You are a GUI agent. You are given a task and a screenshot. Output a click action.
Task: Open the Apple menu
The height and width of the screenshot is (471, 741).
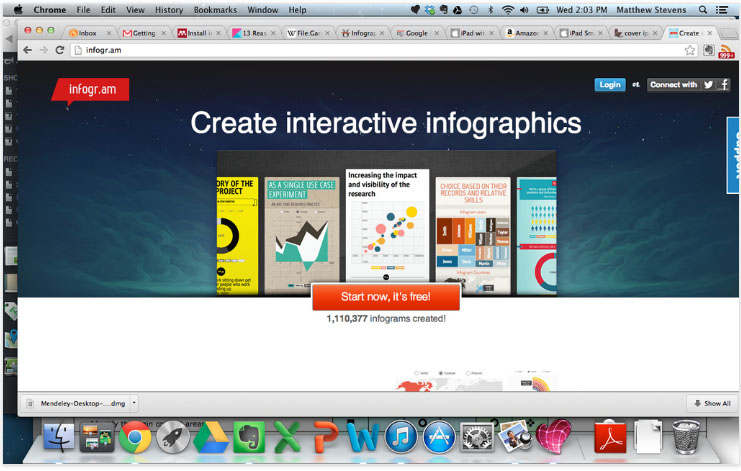point(18,9)
